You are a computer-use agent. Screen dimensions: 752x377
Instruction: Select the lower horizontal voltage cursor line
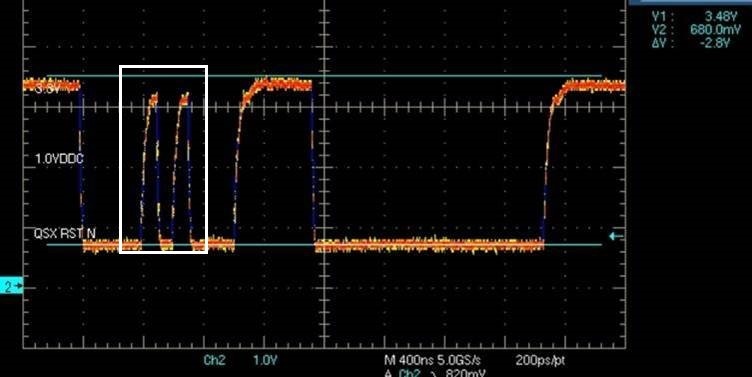point(324,245)
